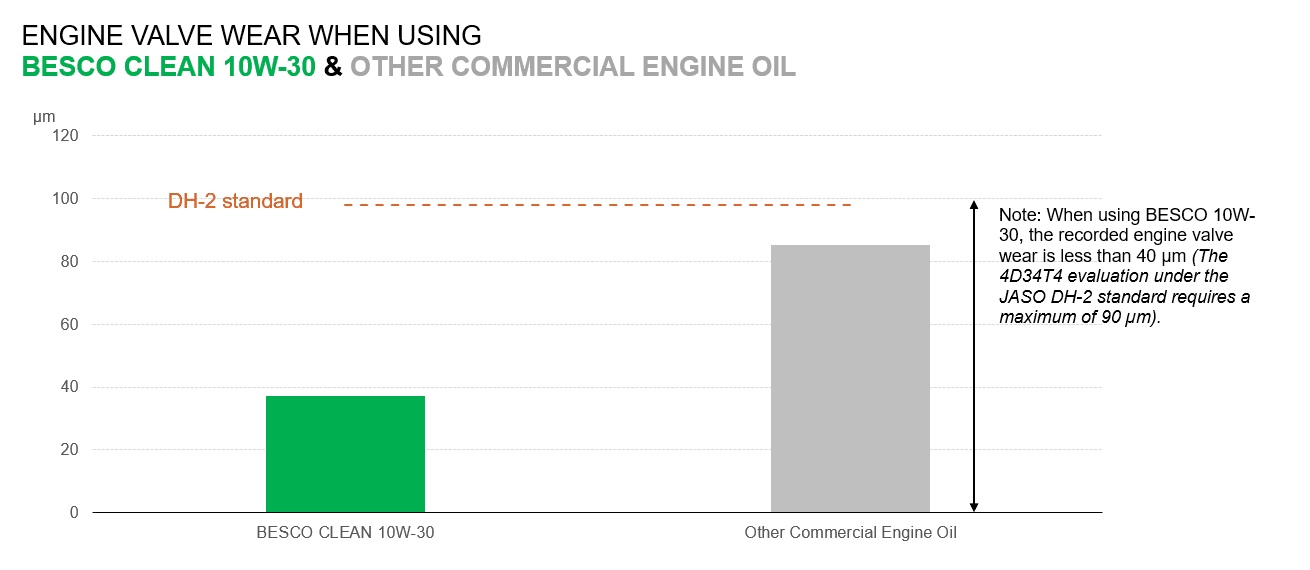Select x-axis label "Other Commercial Engine Oil"
The height and width of the screenshot is (570, 1310).
point(850,533)
